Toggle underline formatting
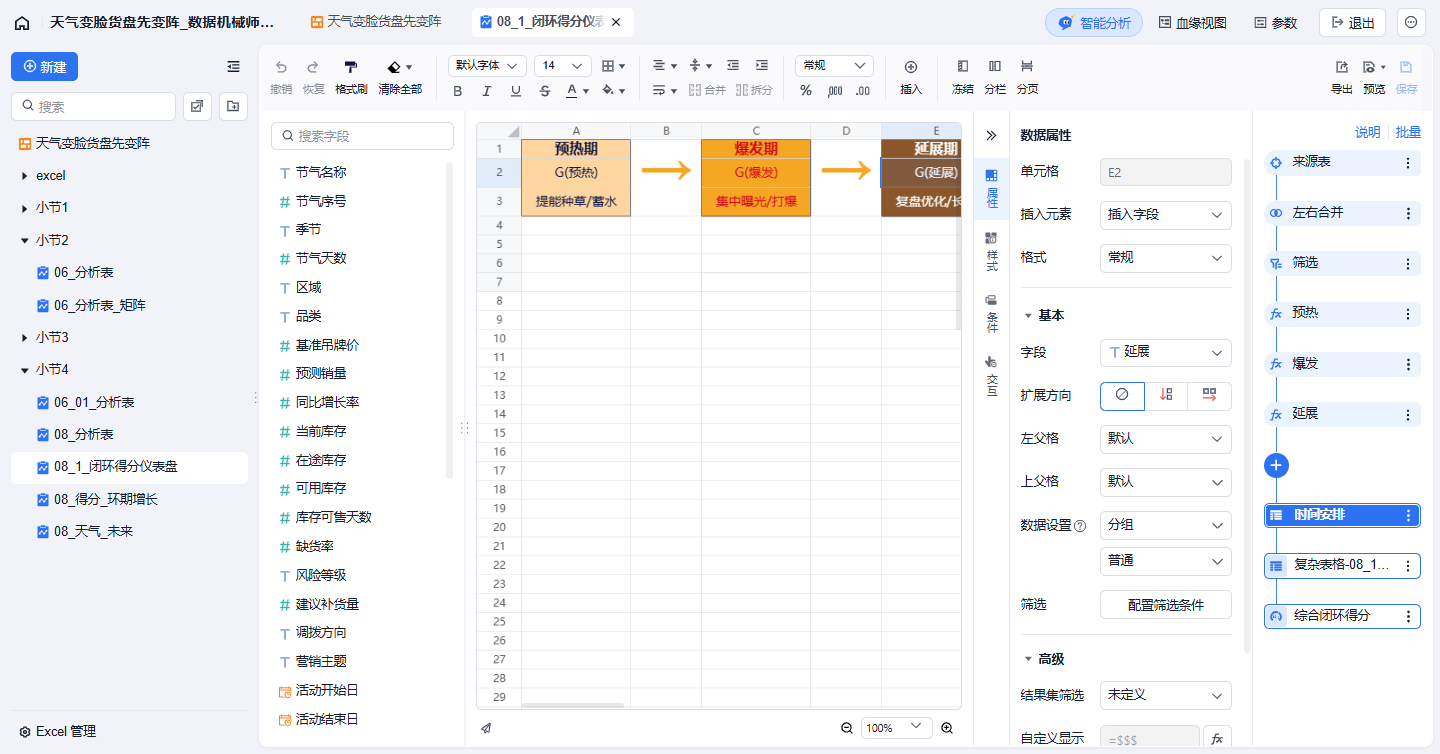This screenshot has width=1440, height=754. click(516, 91)
